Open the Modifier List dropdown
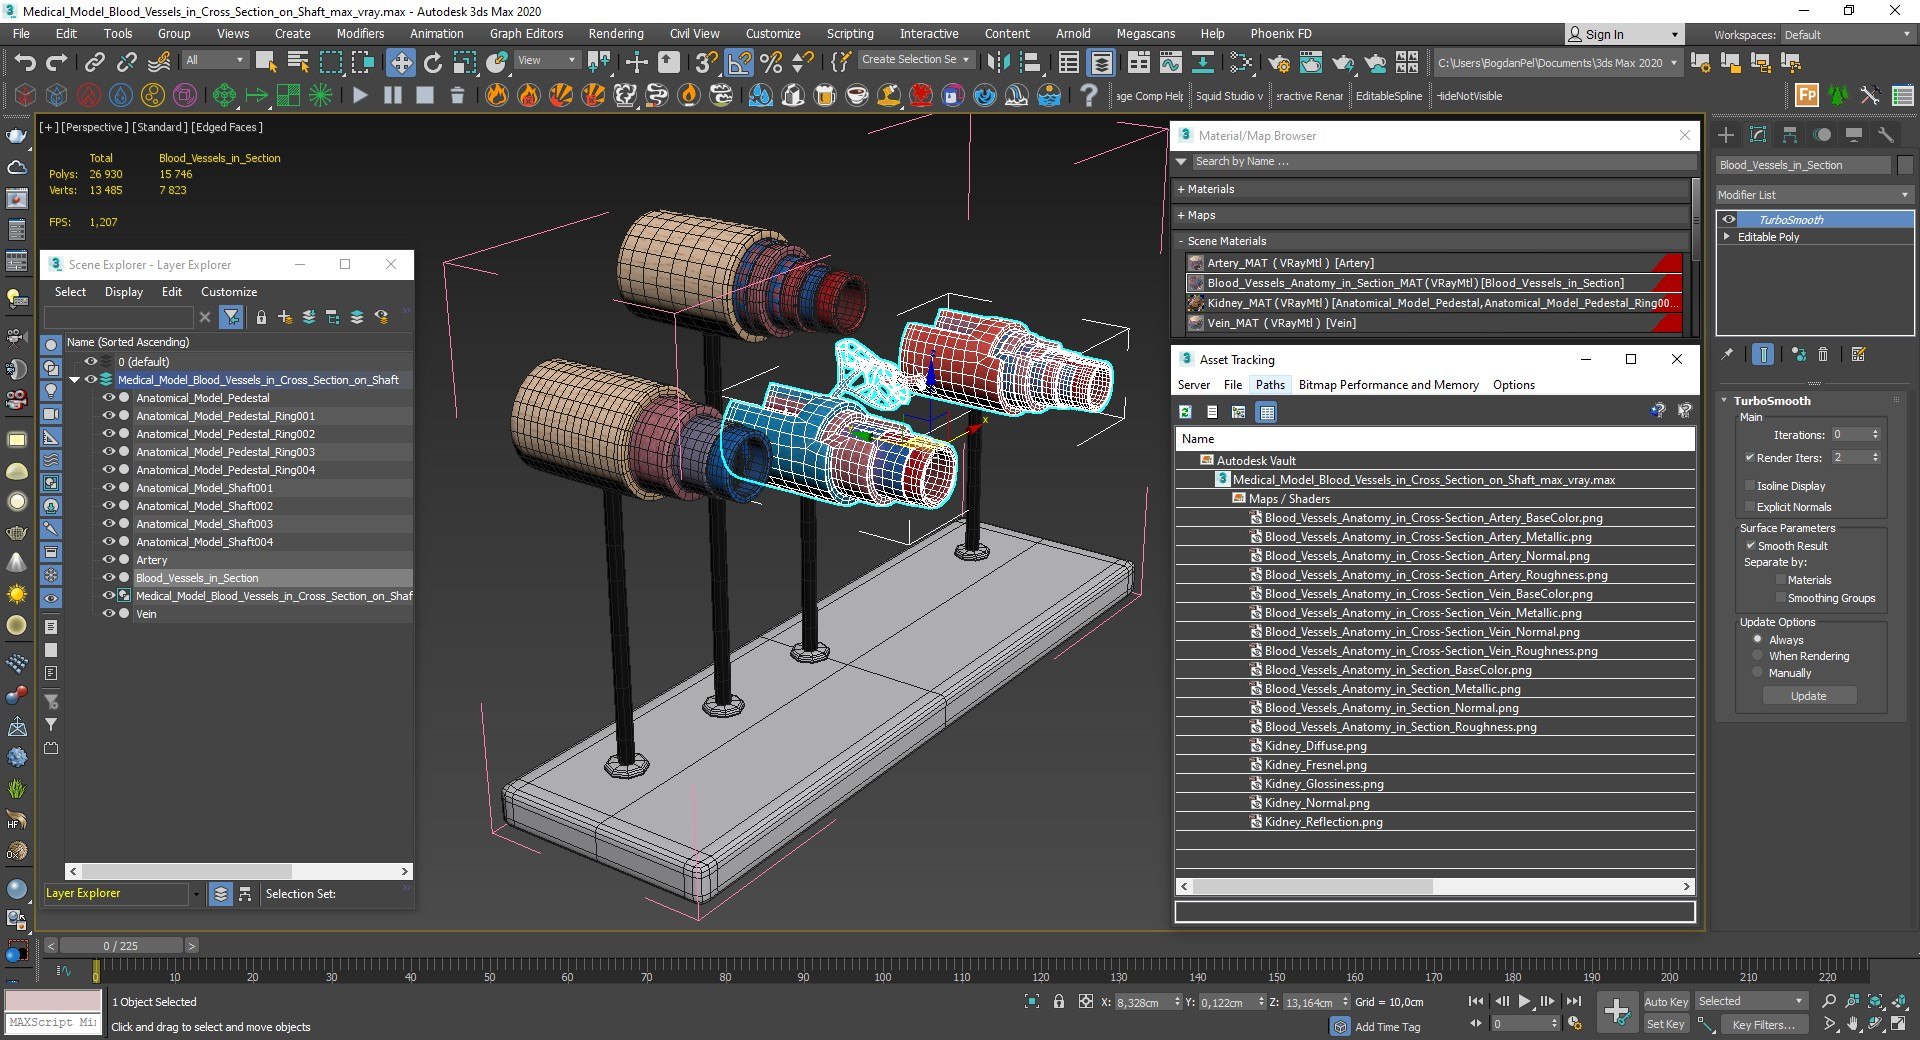The image size is (1920, 1040). point(1813,195)
